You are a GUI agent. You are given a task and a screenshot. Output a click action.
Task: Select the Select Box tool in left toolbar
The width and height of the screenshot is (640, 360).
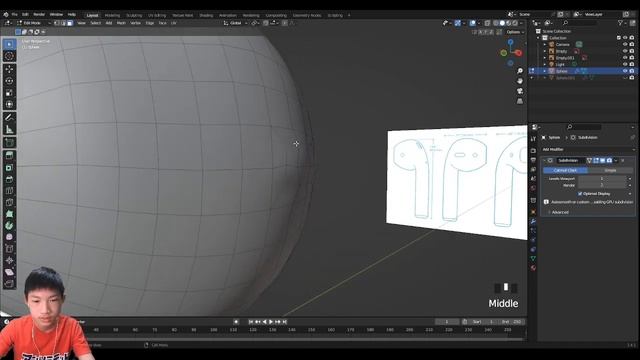pyautogui.click(x=9, y=44)
